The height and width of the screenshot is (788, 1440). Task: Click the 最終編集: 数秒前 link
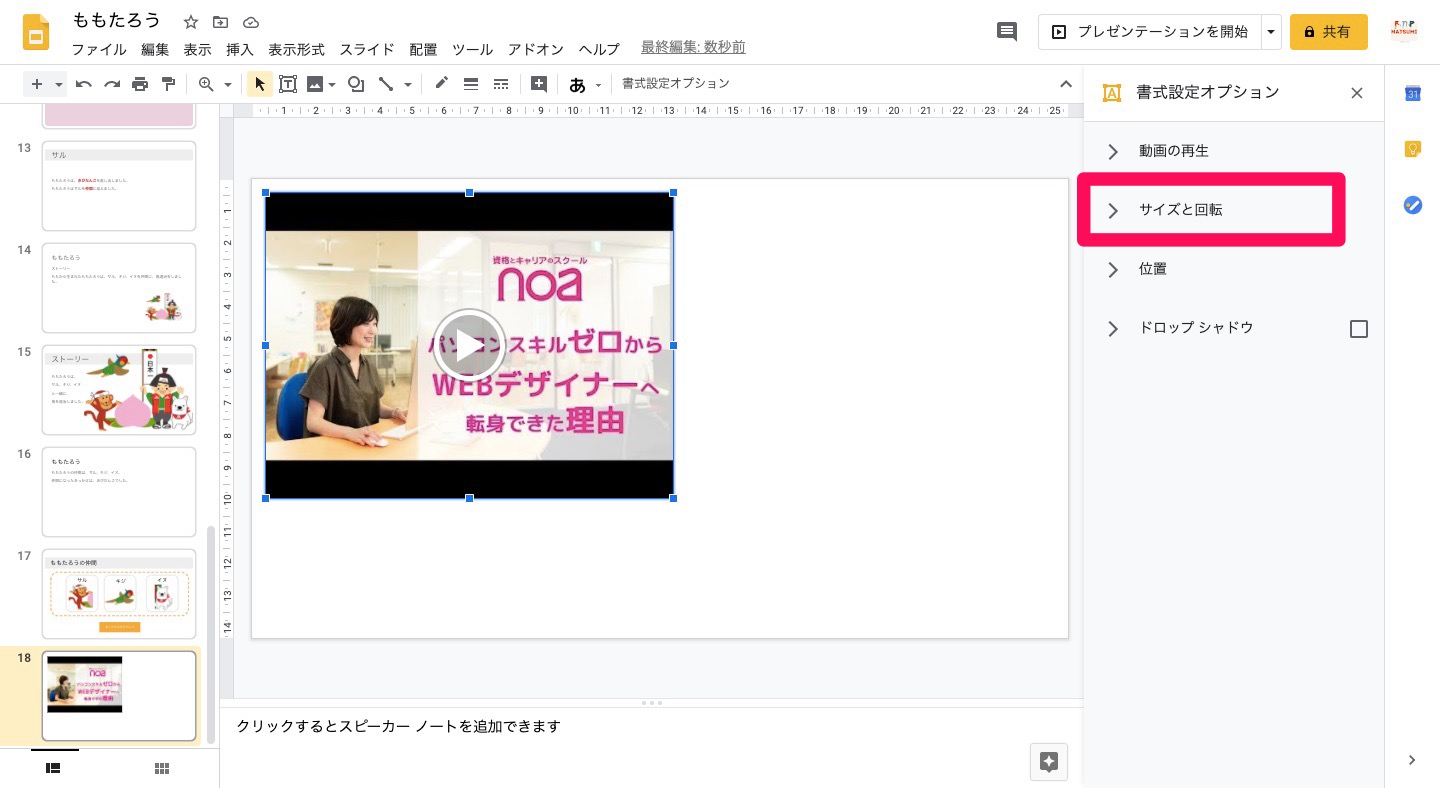coord(693,48)
